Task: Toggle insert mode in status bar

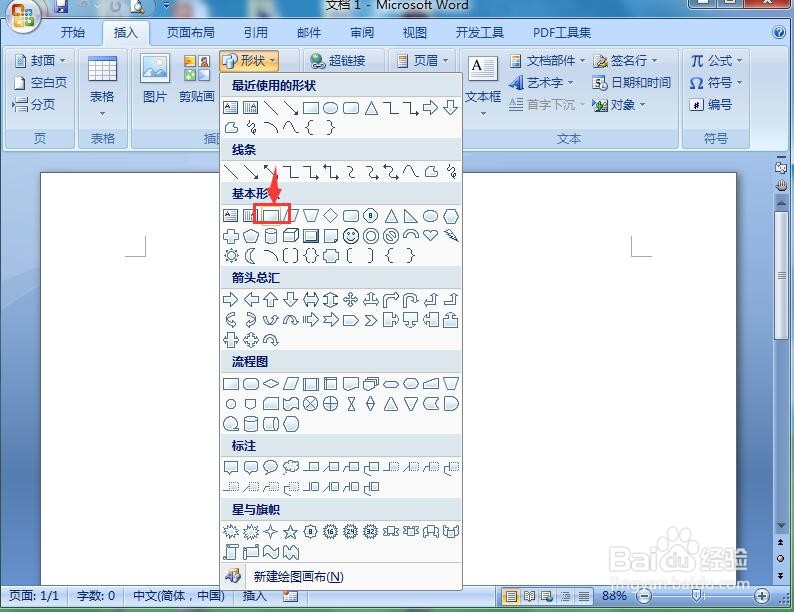Action: point(254,596)
